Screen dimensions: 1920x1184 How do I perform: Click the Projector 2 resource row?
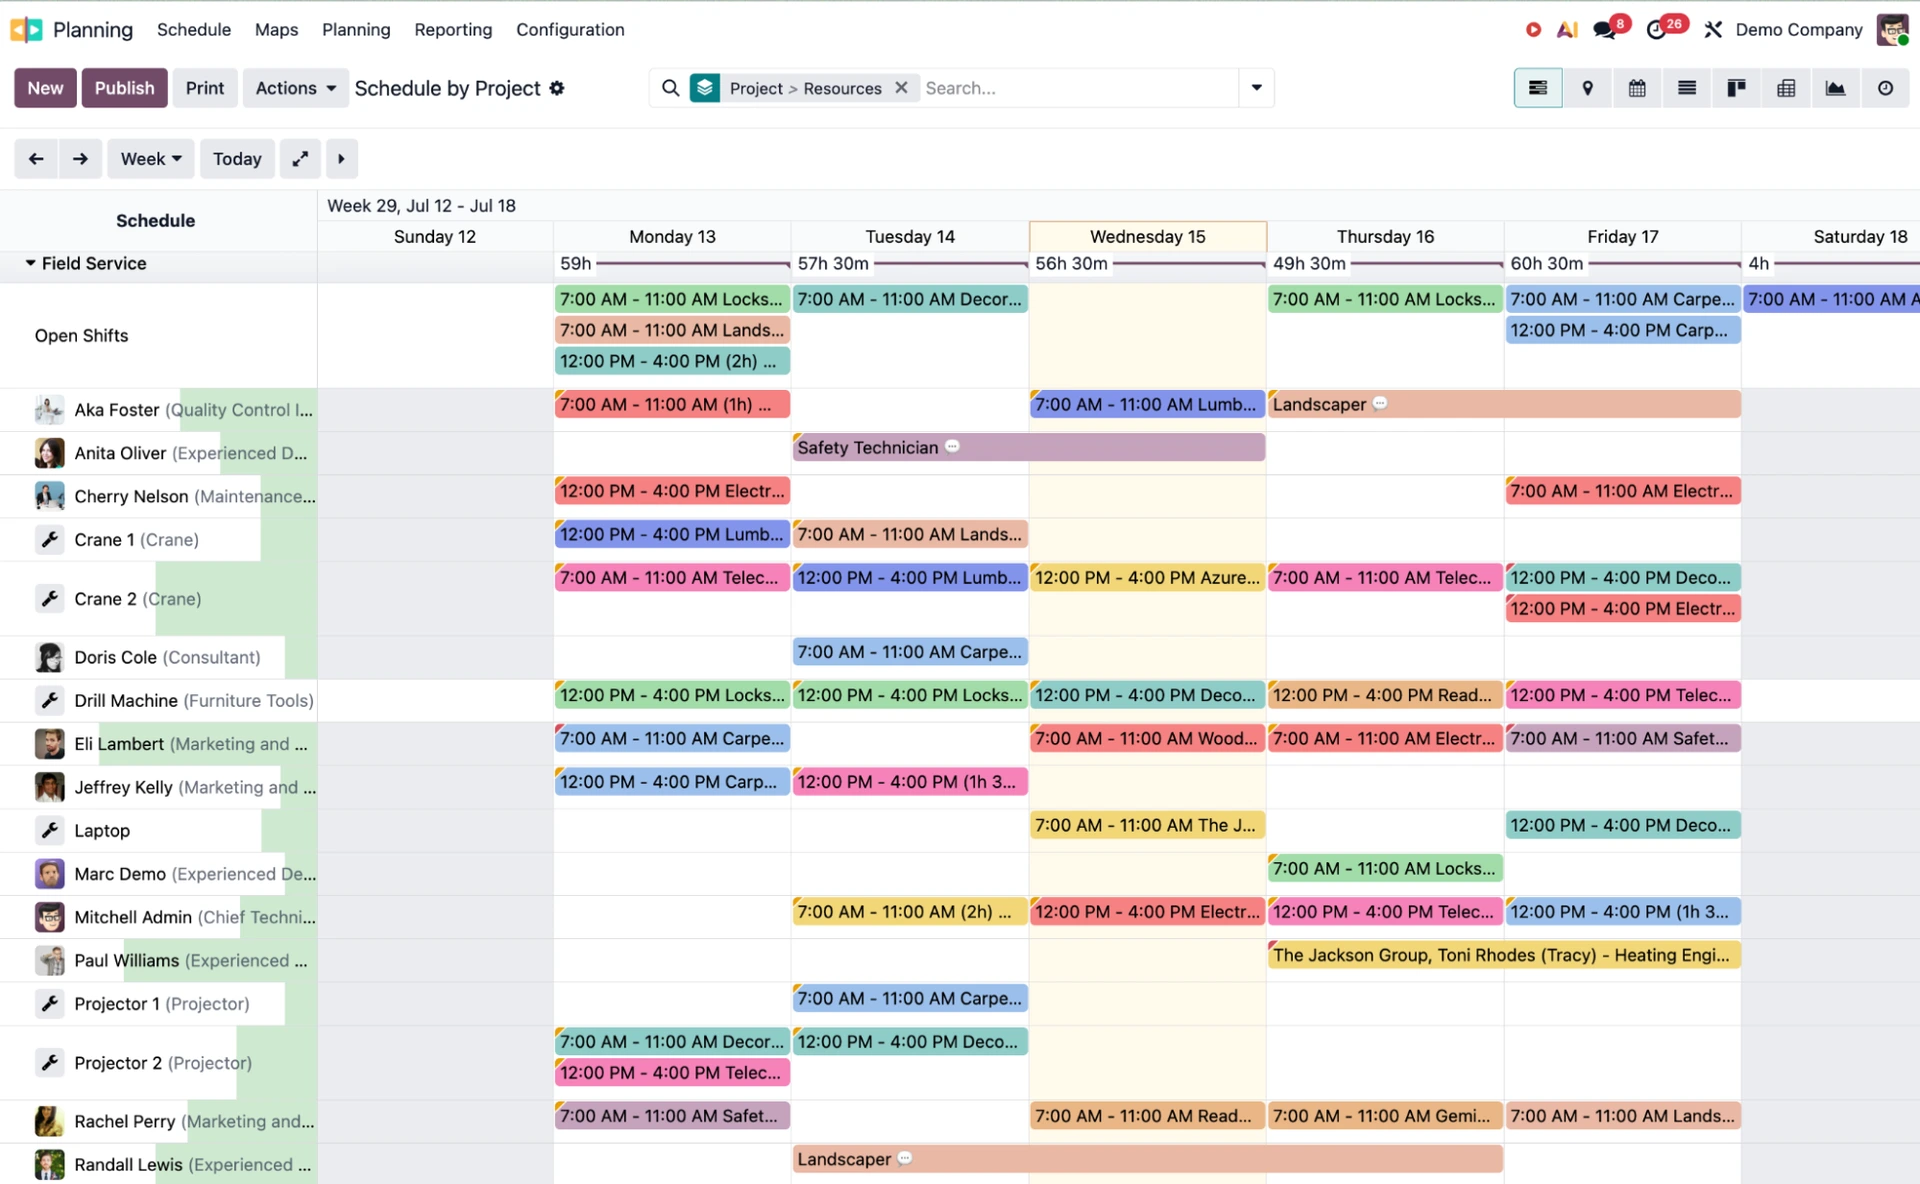pos(158,1062)
